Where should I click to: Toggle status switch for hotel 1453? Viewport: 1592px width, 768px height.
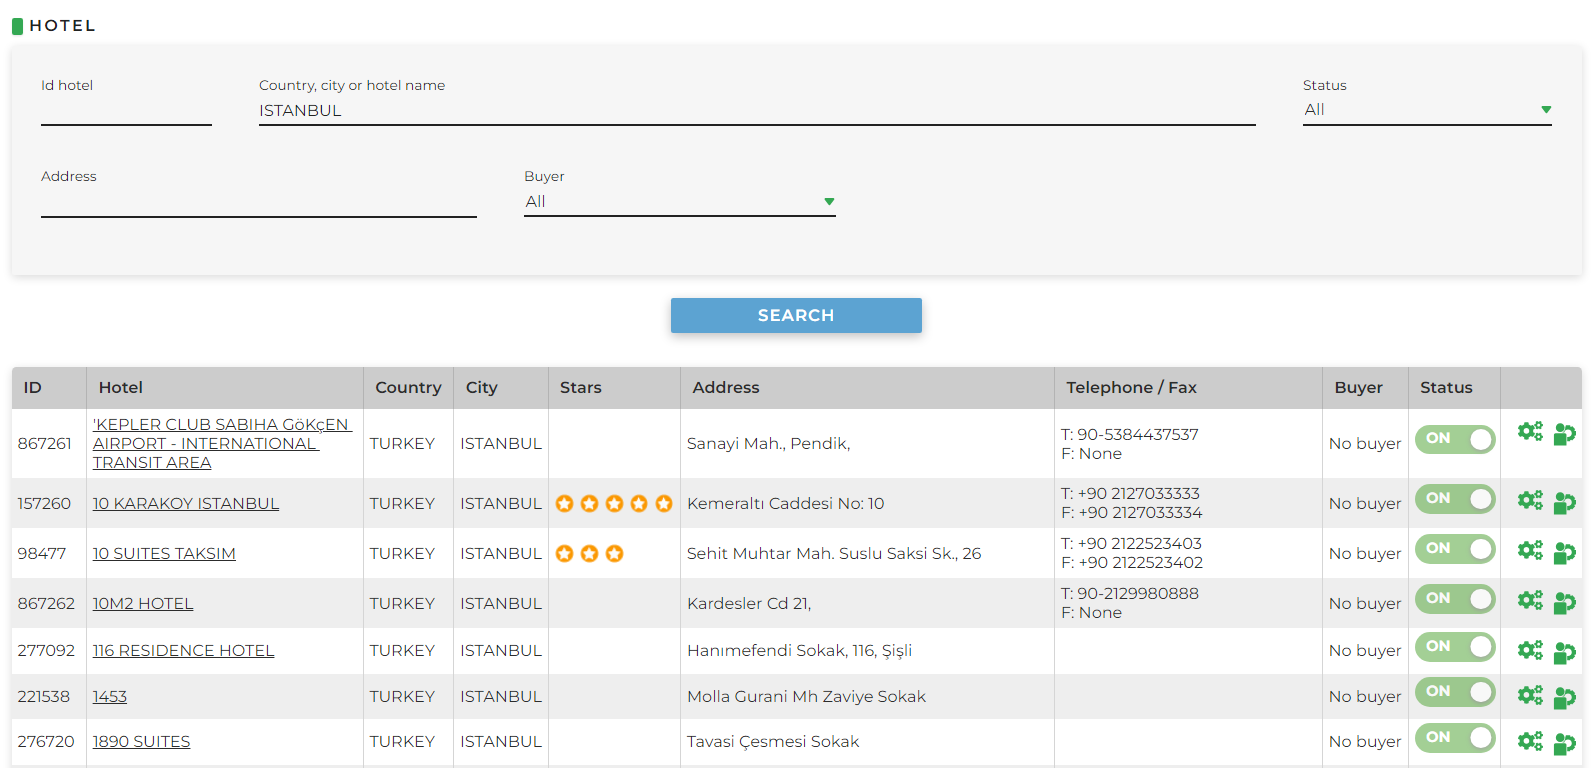[x=1455, y=692]
